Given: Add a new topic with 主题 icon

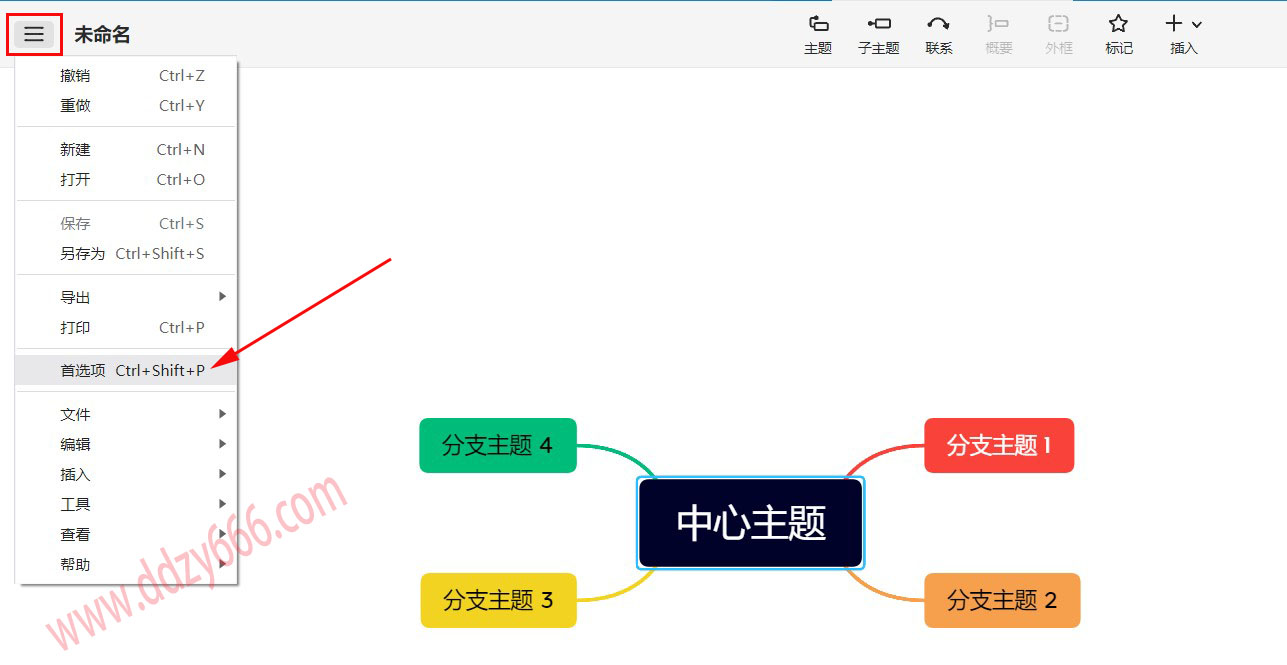Looking at the screenshot, I should point(818,34).
